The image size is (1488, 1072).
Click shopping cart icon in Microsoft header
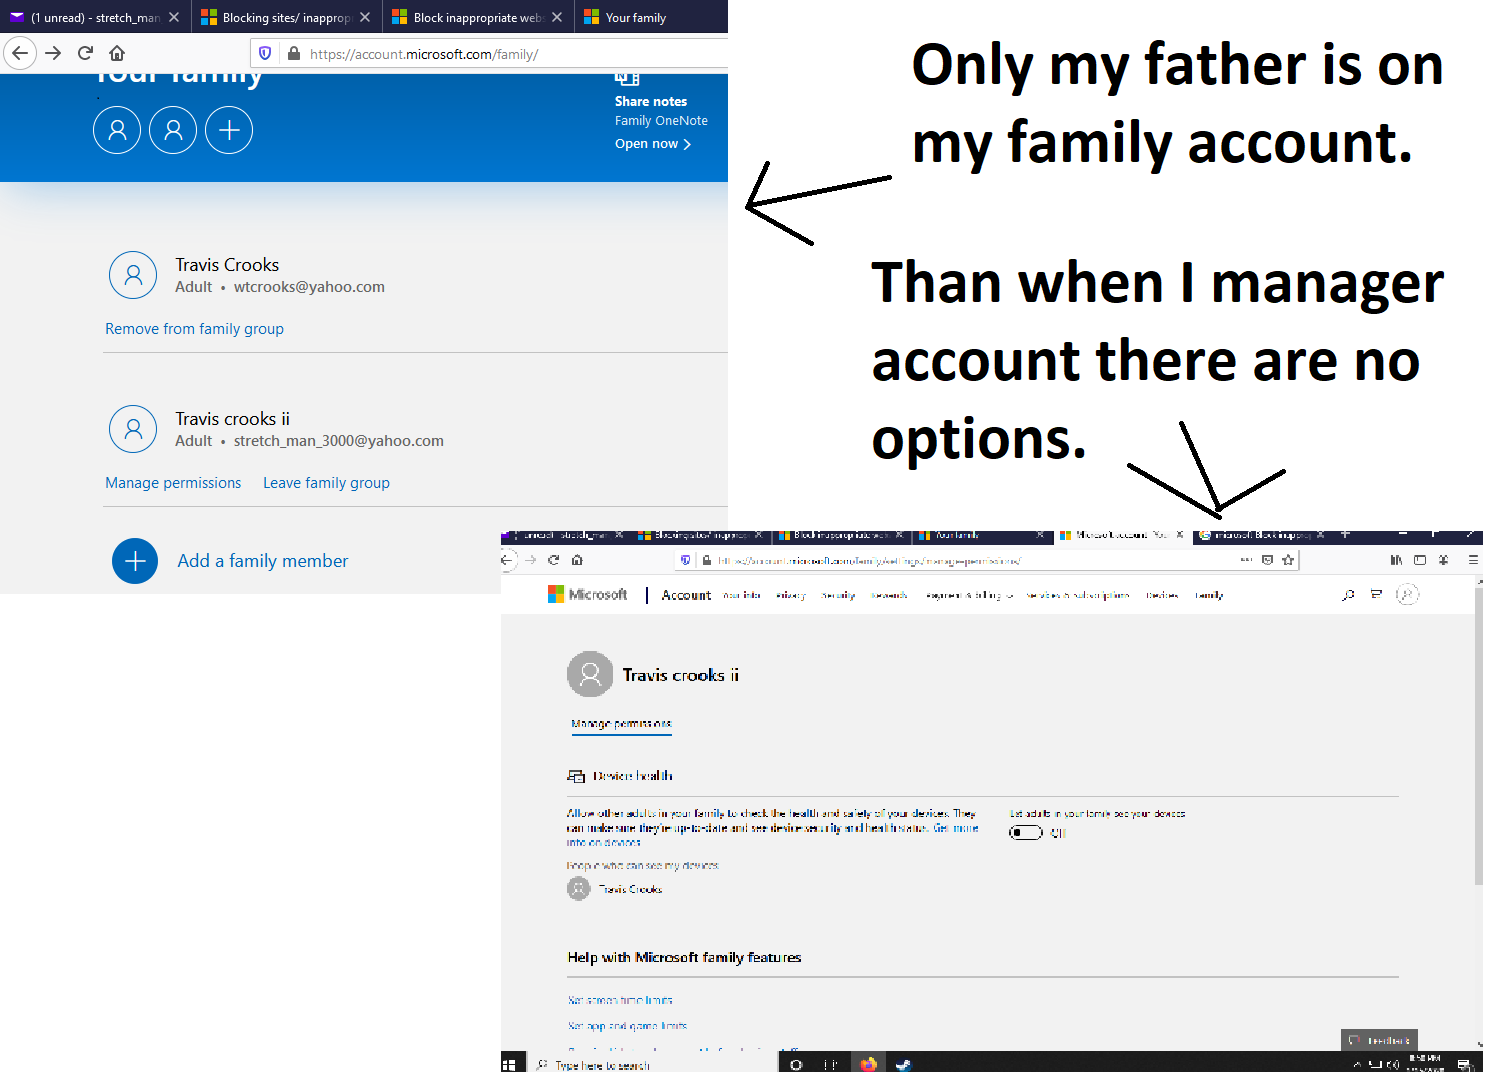[1376, 594]
